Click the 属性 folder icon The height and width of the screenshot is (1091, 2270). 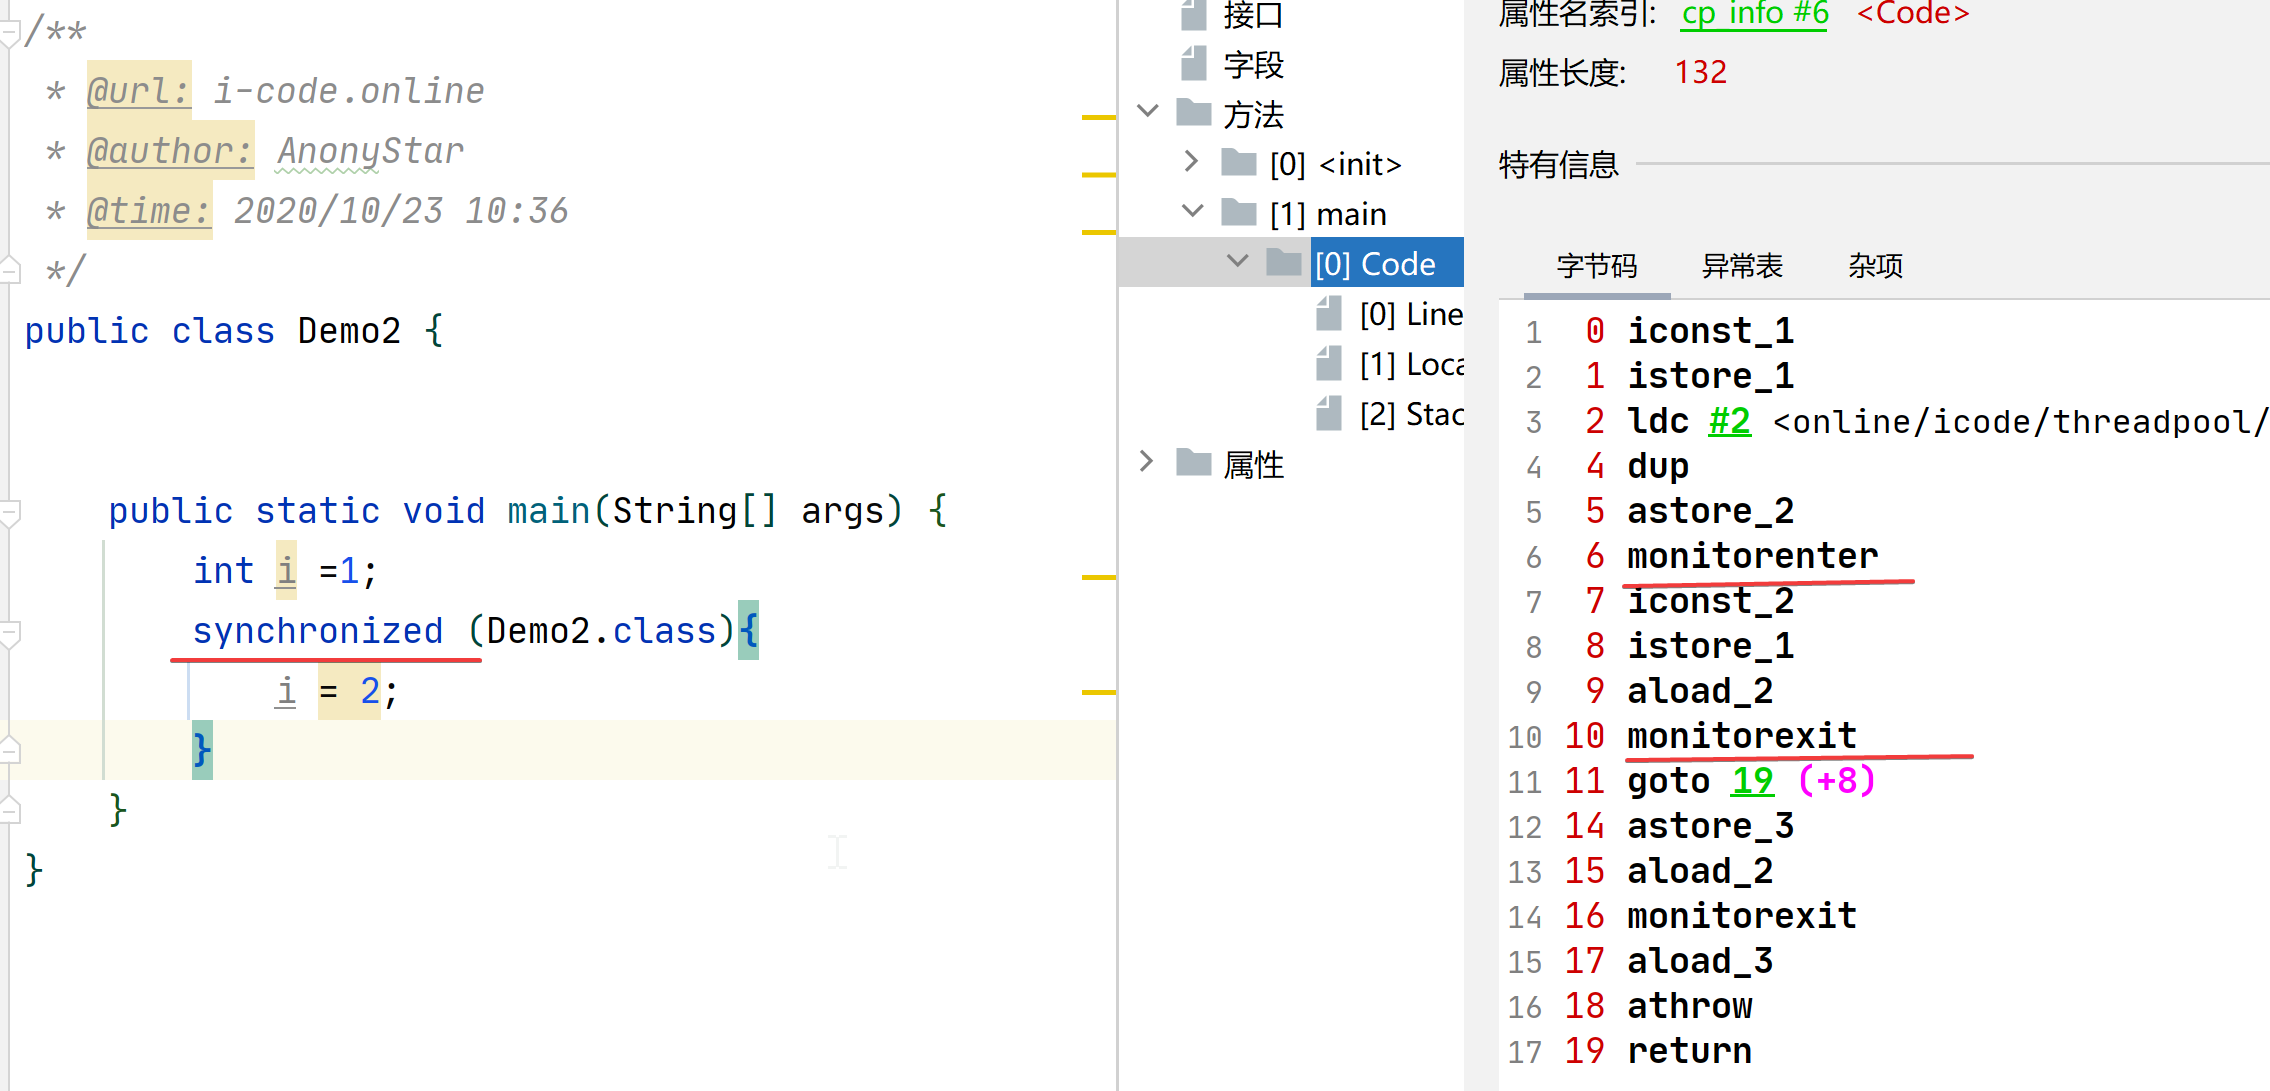(1194, 463)
